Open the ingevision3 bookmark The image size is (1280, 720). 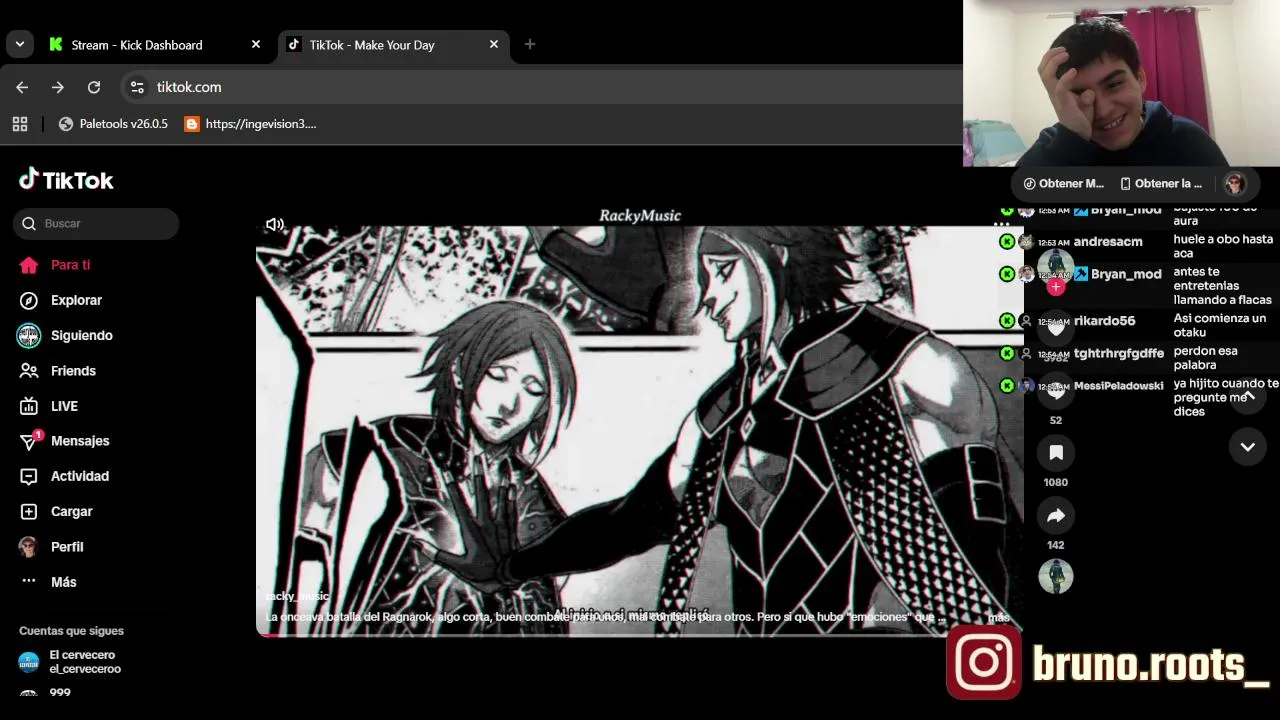pos(250,124)
